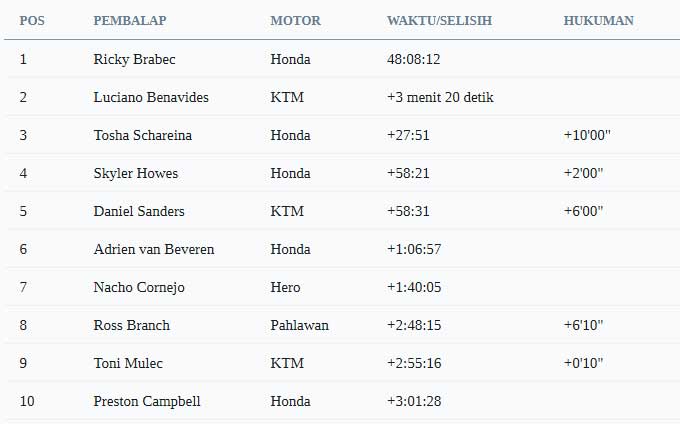Select the Daniel Sanders row name

click(x=138, y=211)
